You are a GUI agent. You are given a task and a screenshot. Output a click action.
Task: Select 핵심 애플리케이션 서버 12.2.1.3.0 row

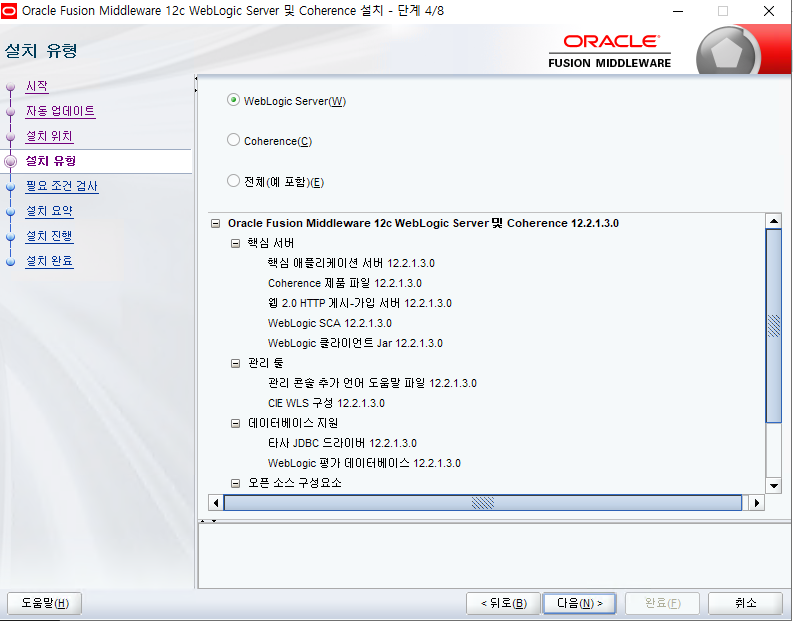point(351,263)
